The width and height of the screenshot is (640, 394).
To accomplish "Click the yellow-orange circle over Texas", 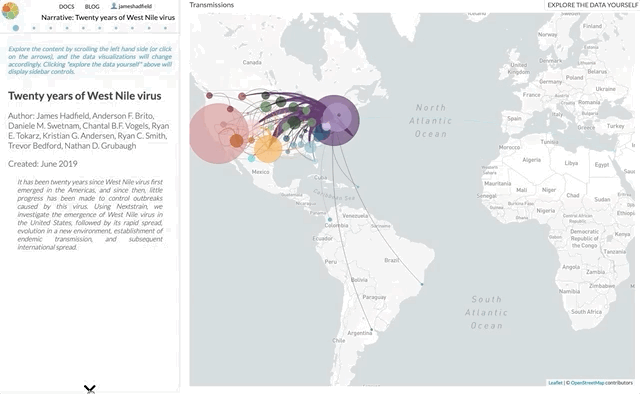I will click(268, 149).
